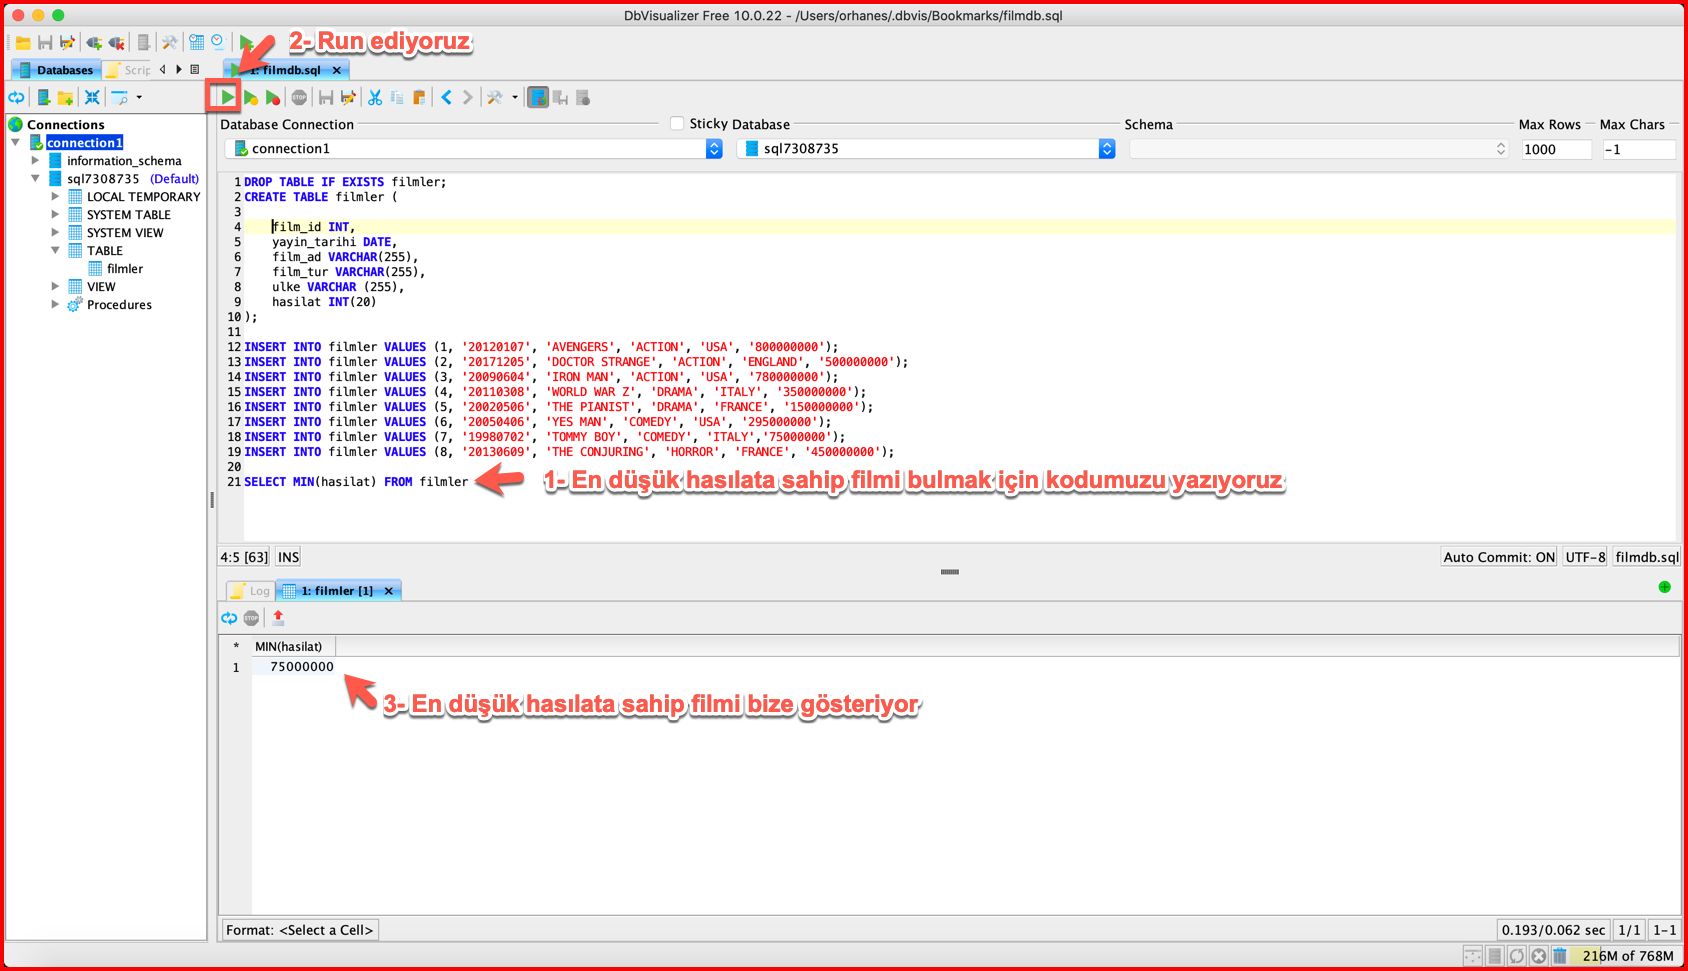The image size is (1688, 971).
Task: Expand the SYSTEM VIEW tree node
Action: 56,233
